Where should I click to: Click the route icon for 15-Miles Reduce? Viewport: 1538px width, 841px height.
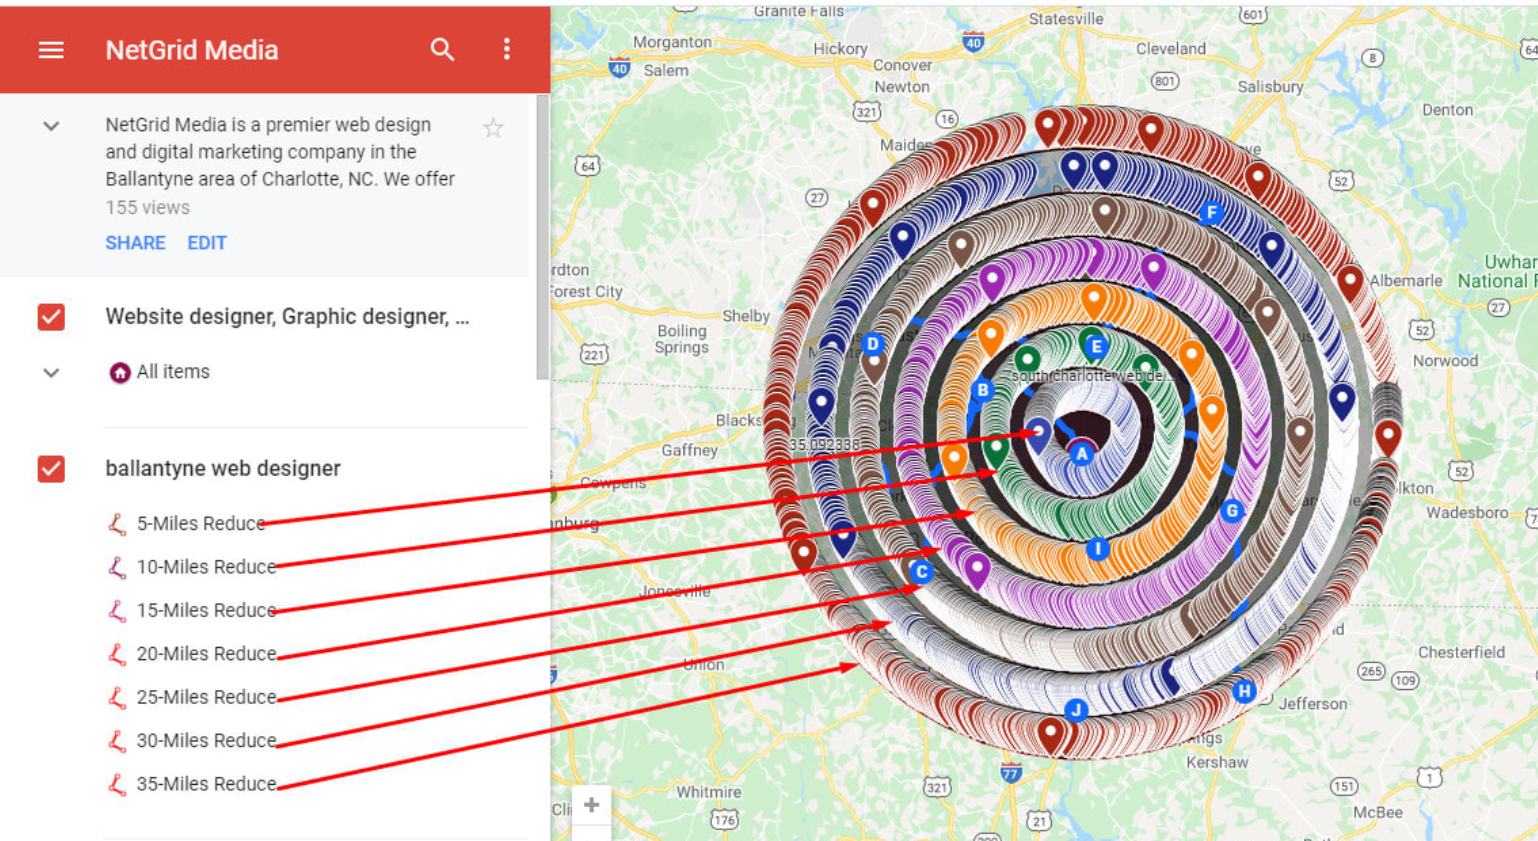click(x=118, y=611)
